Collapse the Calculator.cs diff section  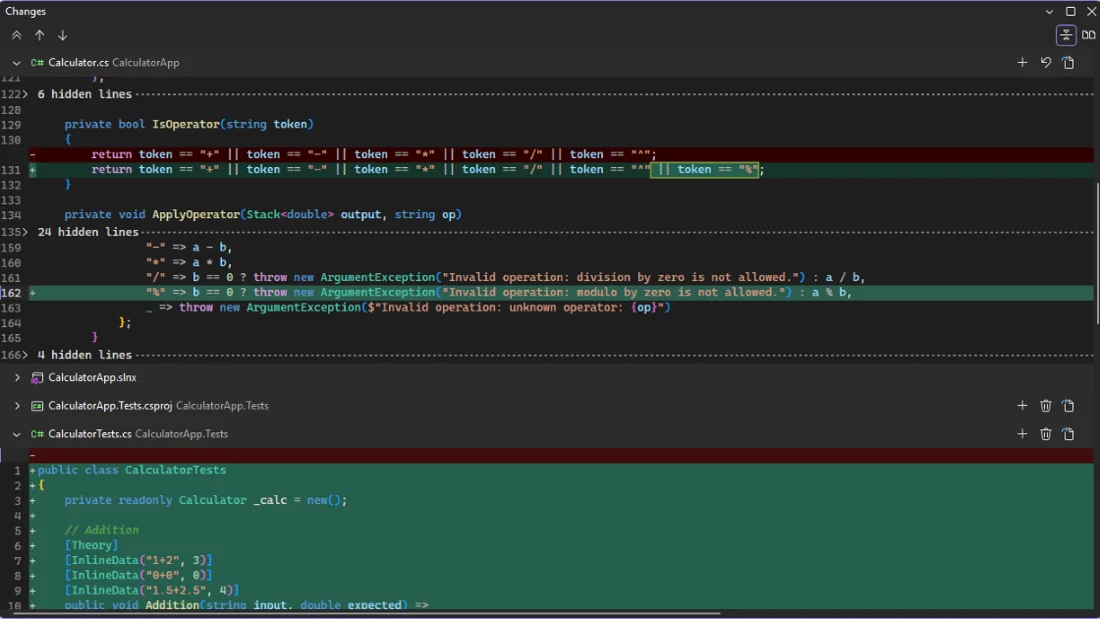click(x=16, y=62)
